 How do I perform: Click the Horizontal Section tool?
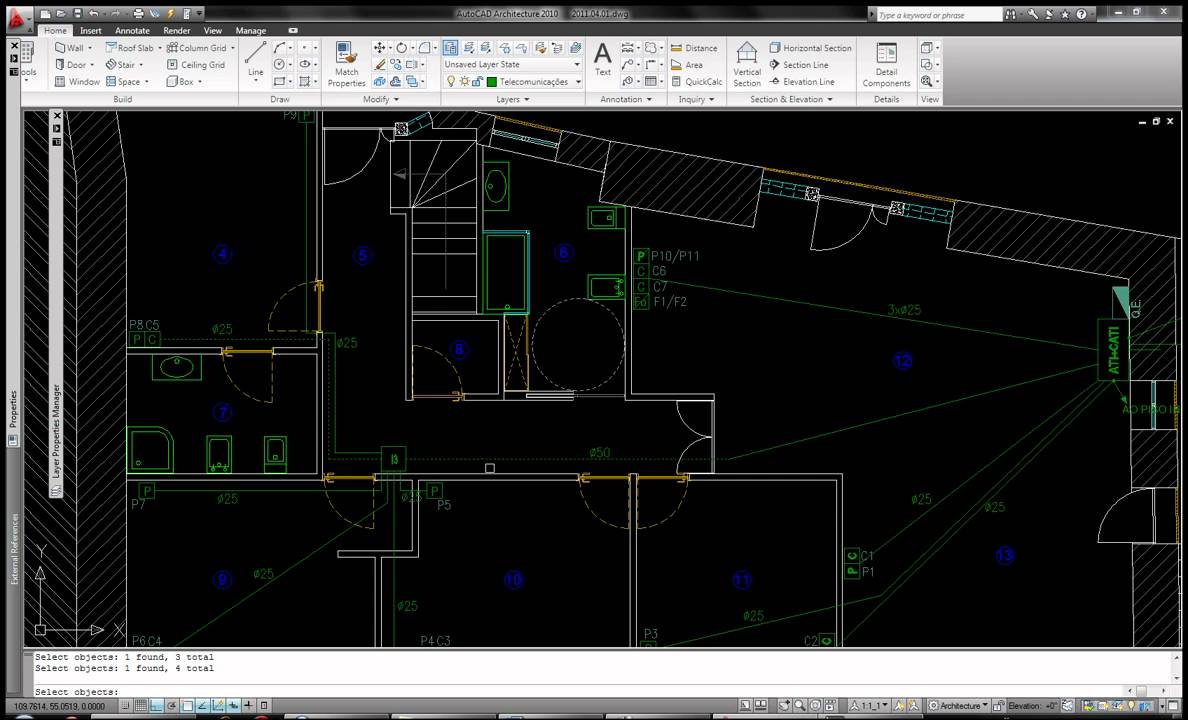pos(810,48)
